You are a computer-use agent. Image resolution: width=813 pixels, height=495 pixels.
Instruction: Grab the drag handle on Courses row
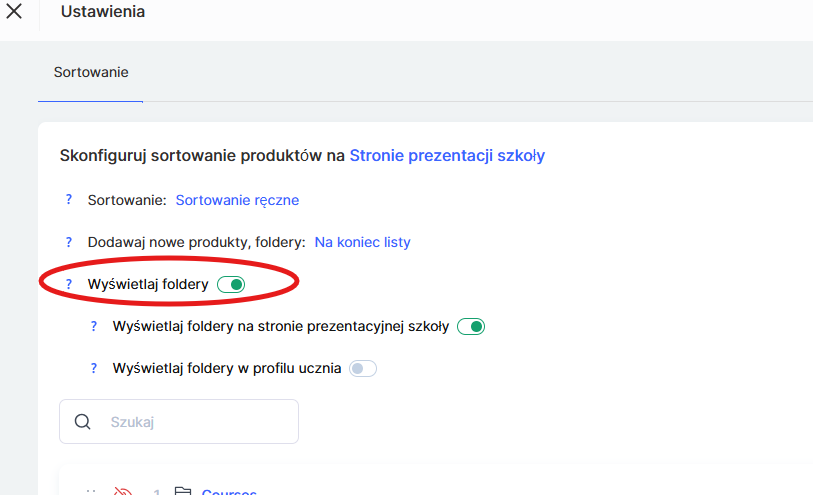click(91, 492)
